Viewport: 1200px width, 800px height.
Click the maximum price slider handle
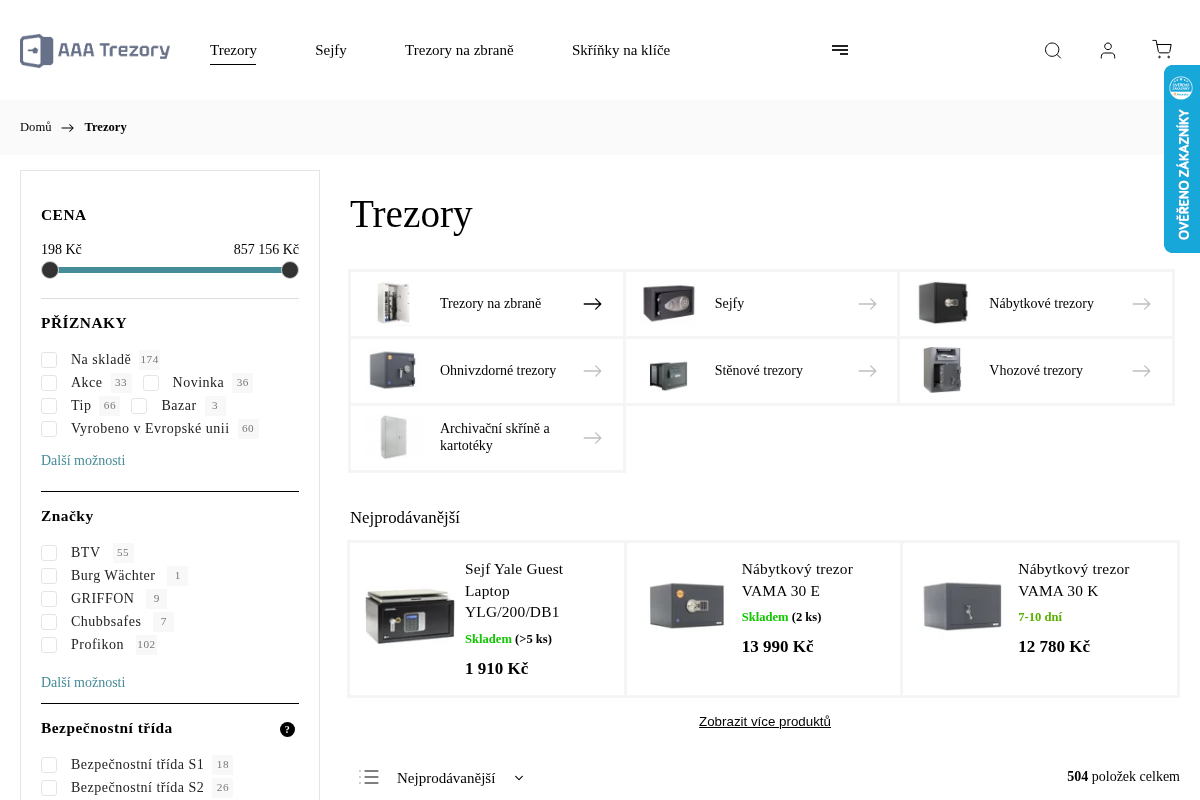[290, 270]
